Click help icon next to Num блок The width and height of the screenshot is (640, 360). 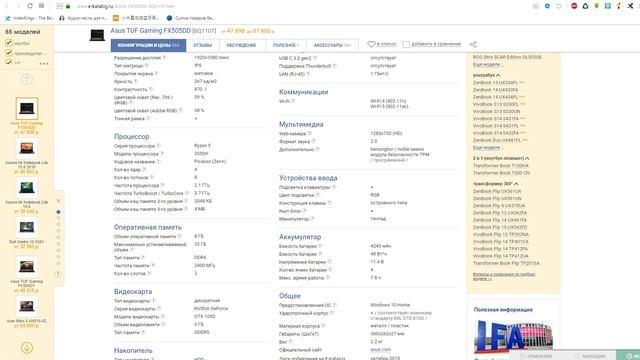click(x=304, y=211)
